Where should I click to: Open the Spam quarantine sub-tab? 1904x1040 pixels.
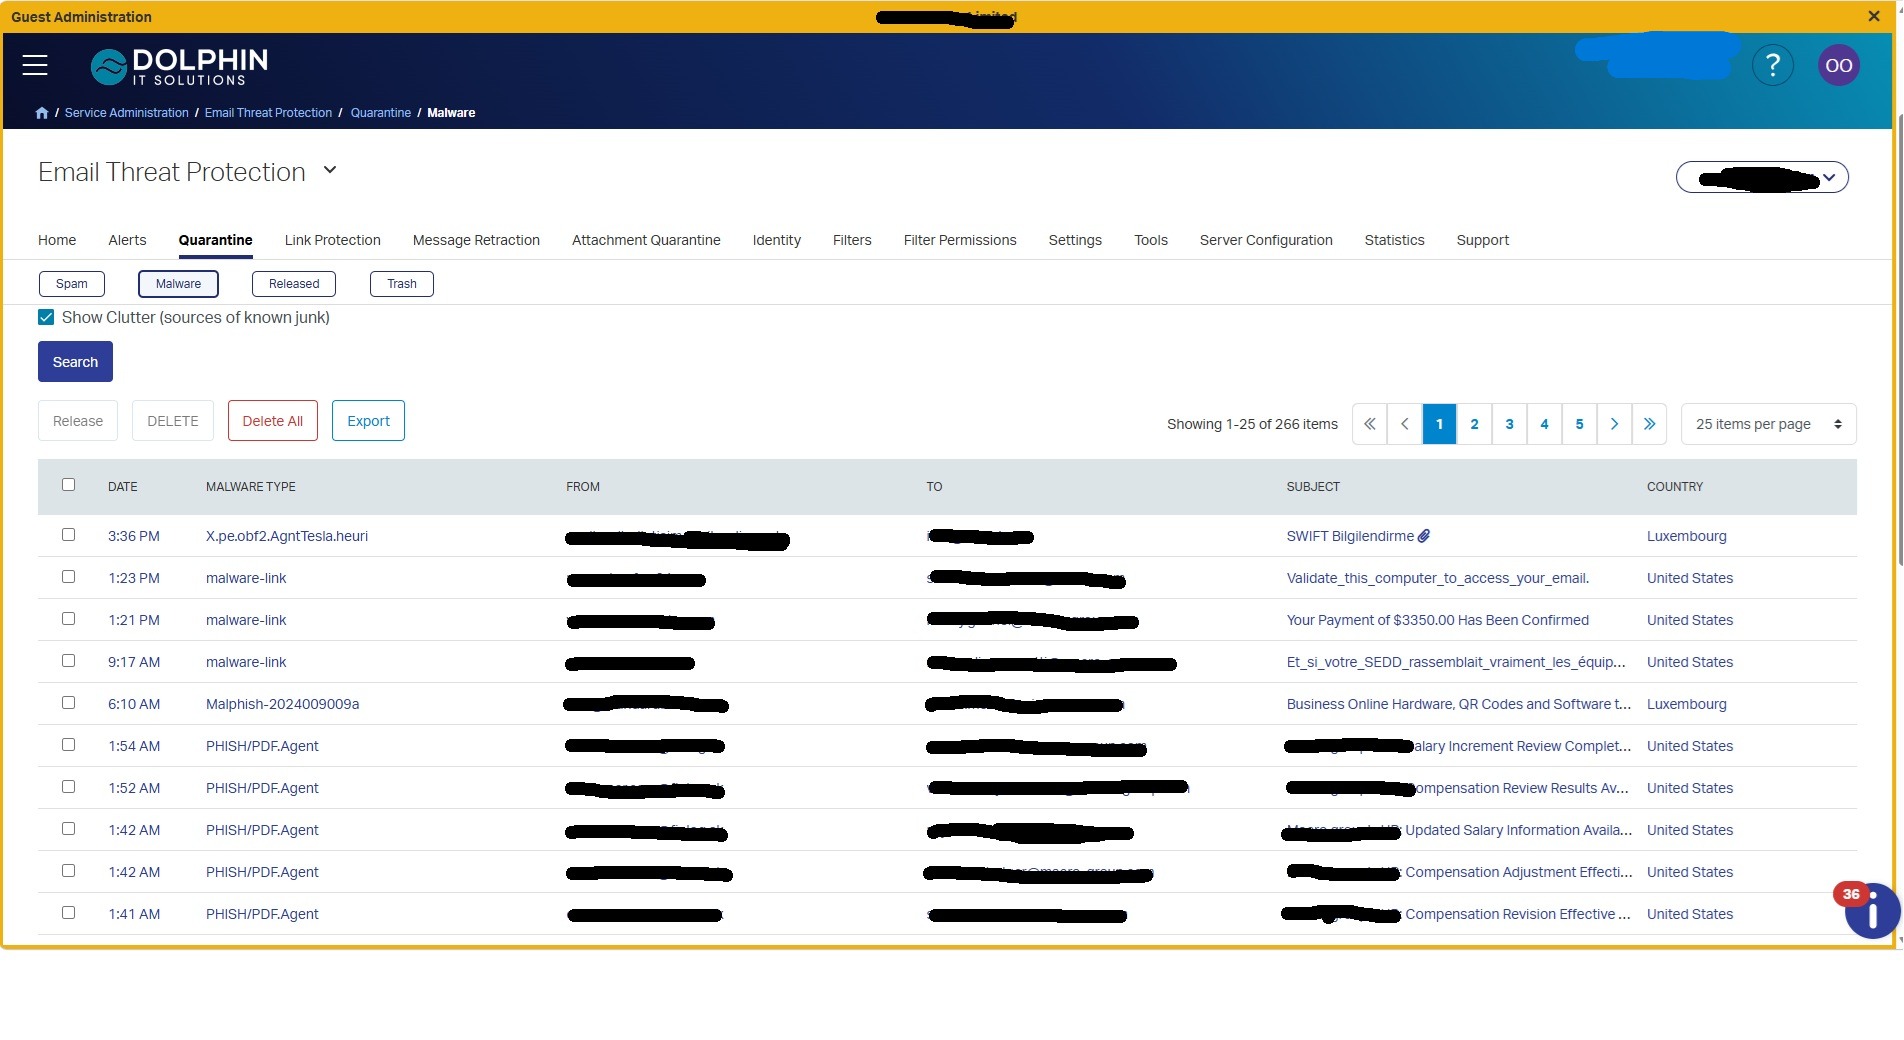(x=71, y=284)
